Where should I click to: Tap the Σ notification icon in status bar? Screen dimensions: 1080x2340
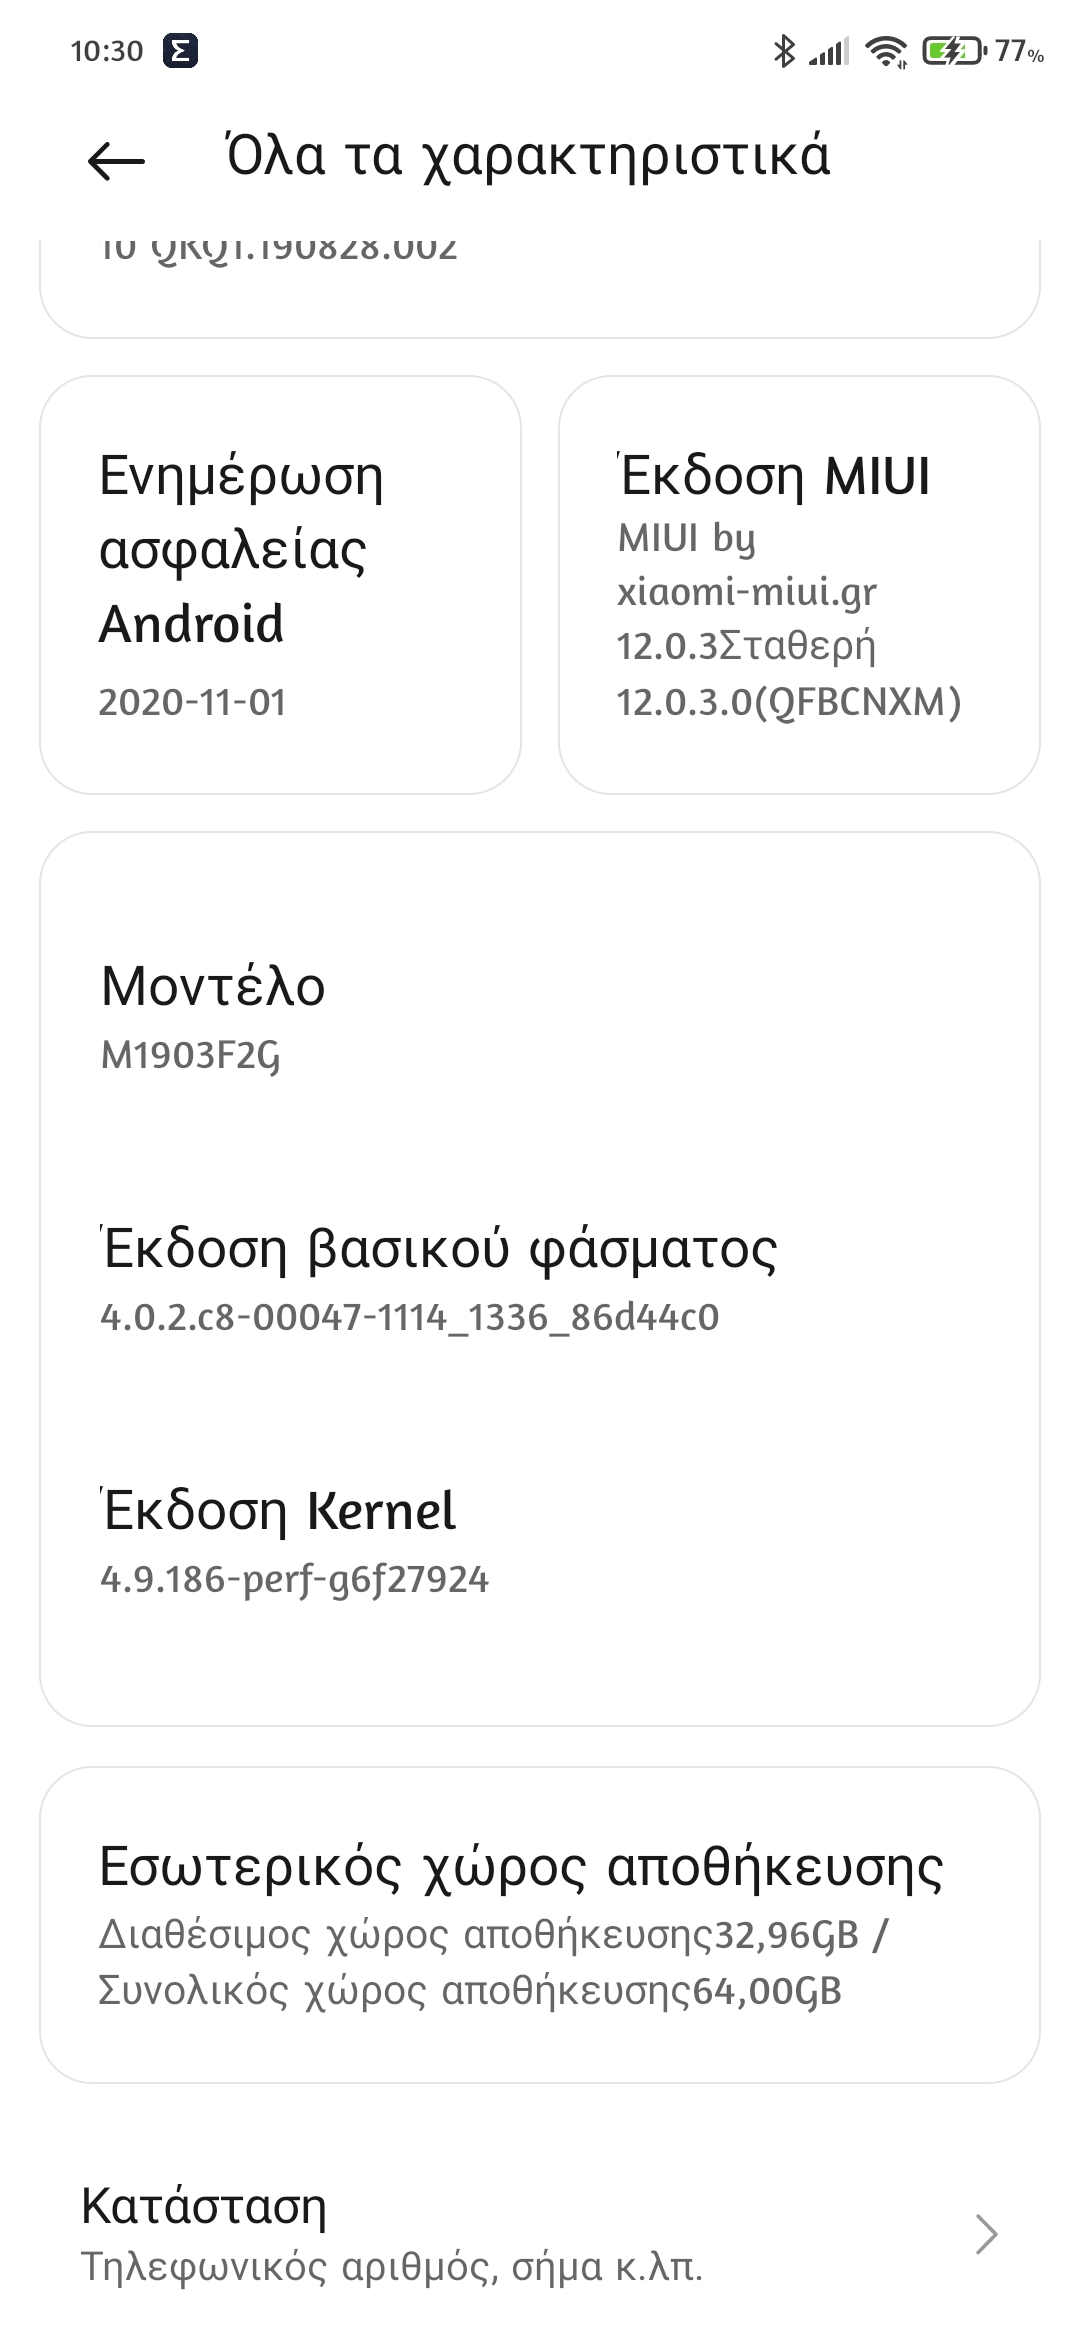click(x=180, y=51)
